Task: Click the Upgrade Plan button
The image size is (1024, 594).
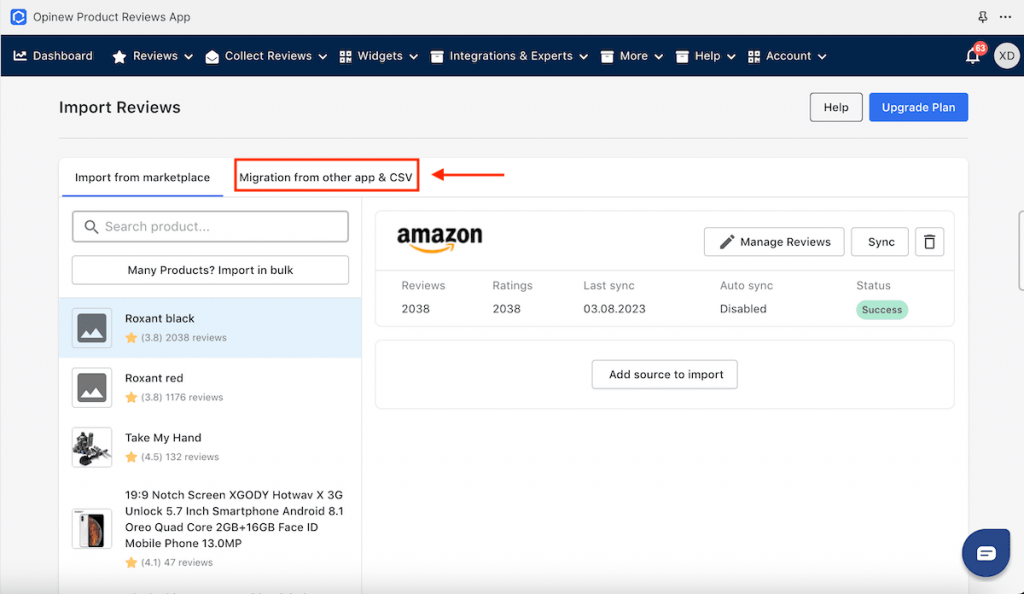Action: pos(918,107)
